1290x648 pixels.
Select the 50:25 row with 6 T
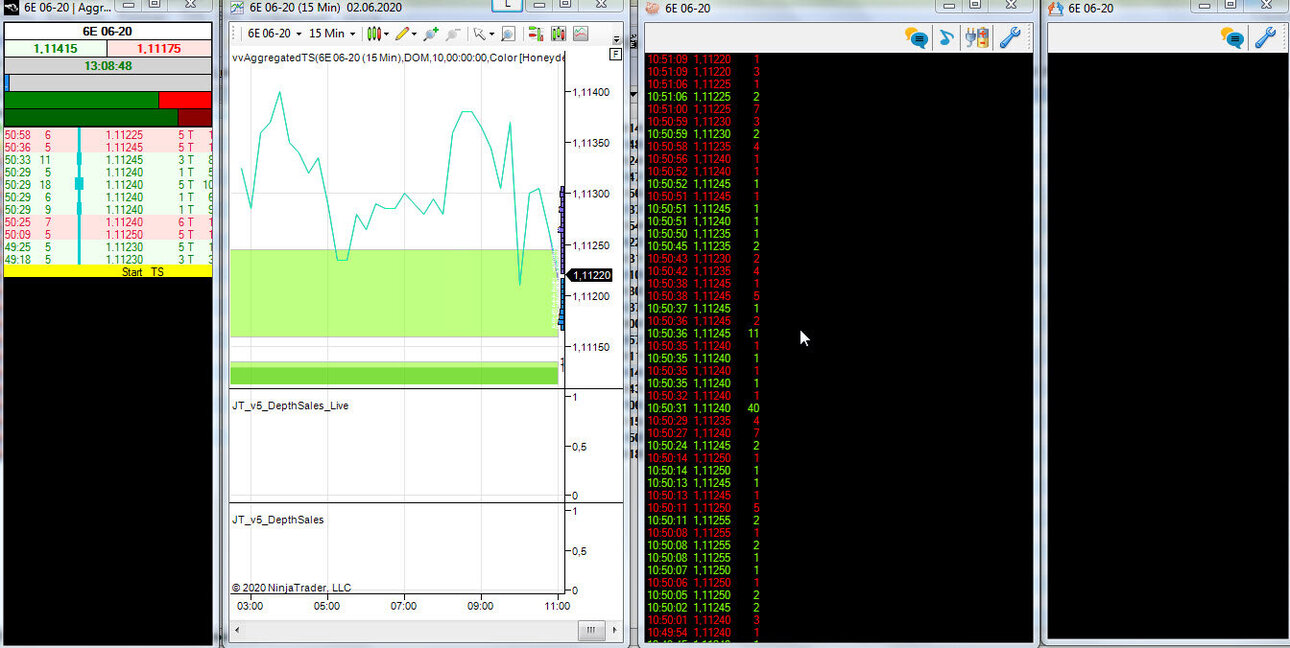pyautogui.click(x=108, y=222)
